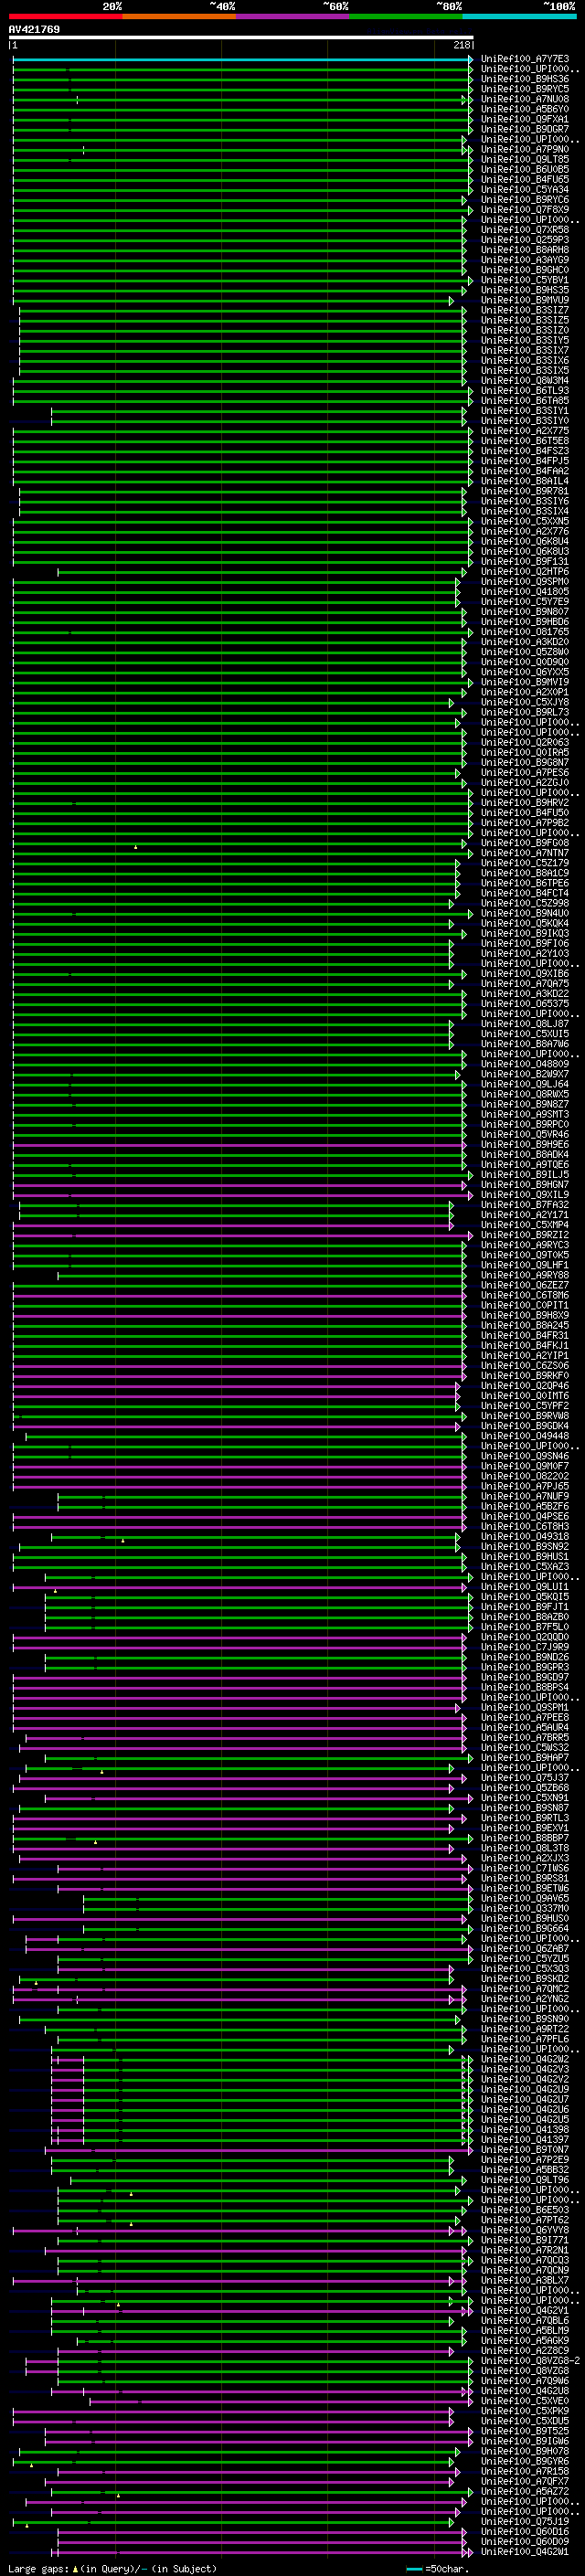Select the UniRef100_A3BLX7 label
585x2576 pixels.
525,2280
